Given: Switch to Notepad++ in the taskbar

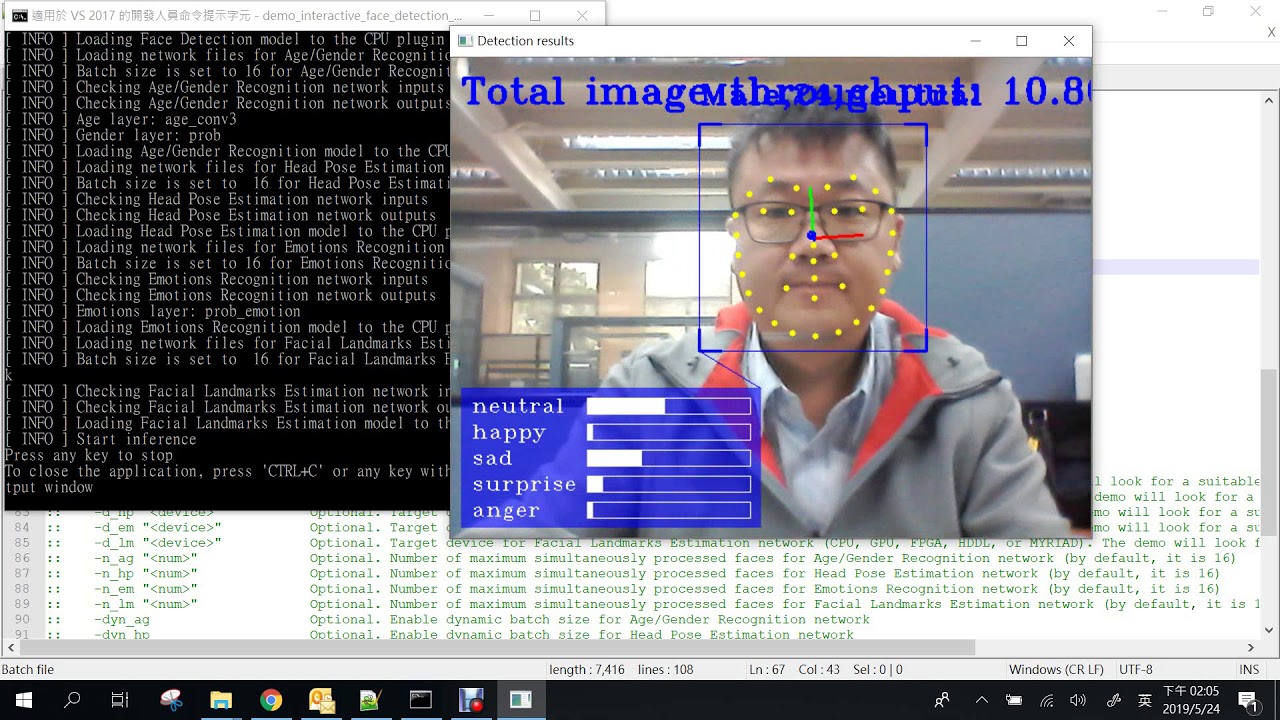Looking at the screenshot, I should pos(371,700).
